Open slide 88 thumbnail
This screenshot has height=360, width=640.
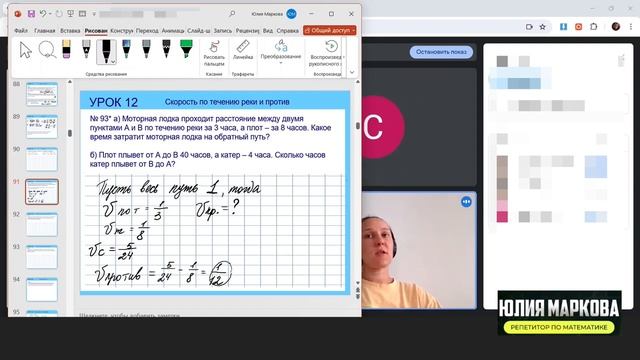(x=42, y=94)
